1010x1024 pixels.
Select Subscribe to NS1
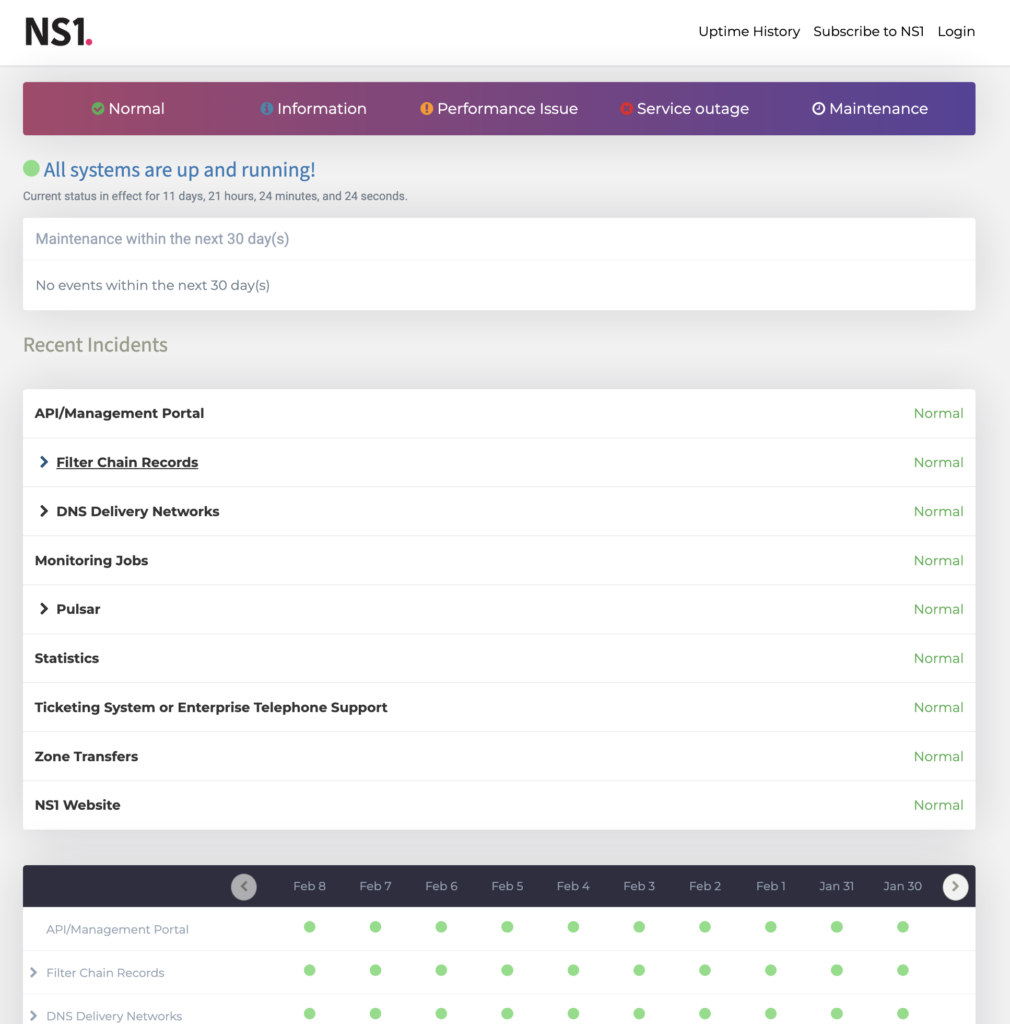point(868,31)
